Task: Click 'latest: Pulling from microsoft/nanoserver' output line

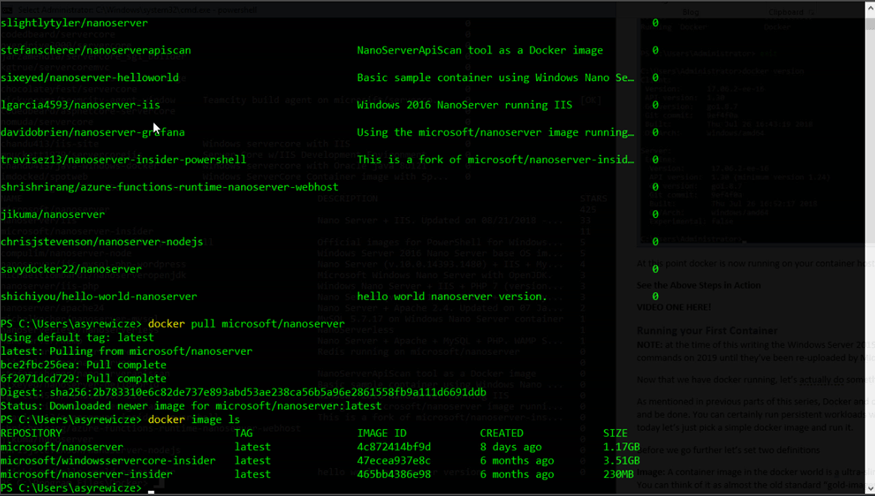Action: click(126, 351)
